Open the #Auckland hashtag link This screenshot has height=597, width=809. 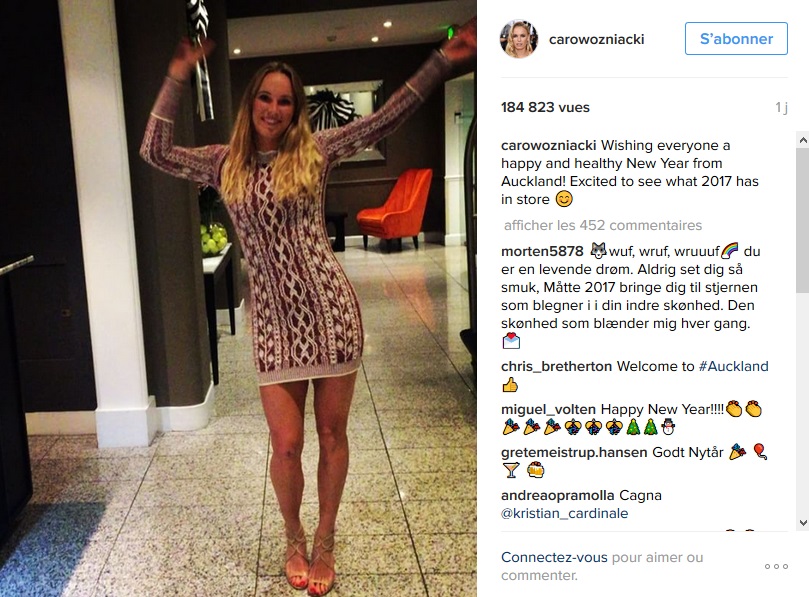click(x=733, y=366)
